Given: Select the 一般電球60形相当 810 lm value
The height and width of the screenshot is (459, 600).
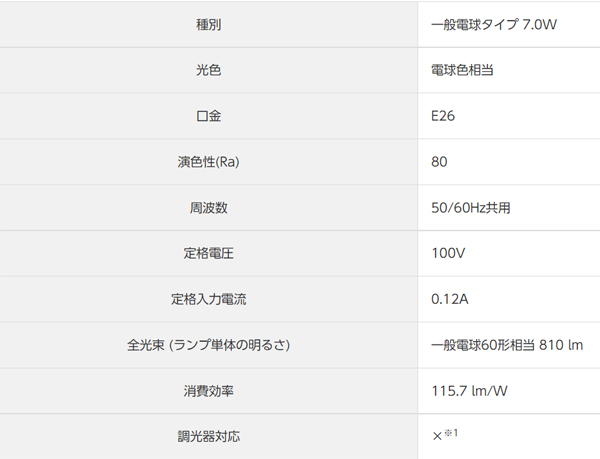Looking at the screenshot, I should pos(507,345).
